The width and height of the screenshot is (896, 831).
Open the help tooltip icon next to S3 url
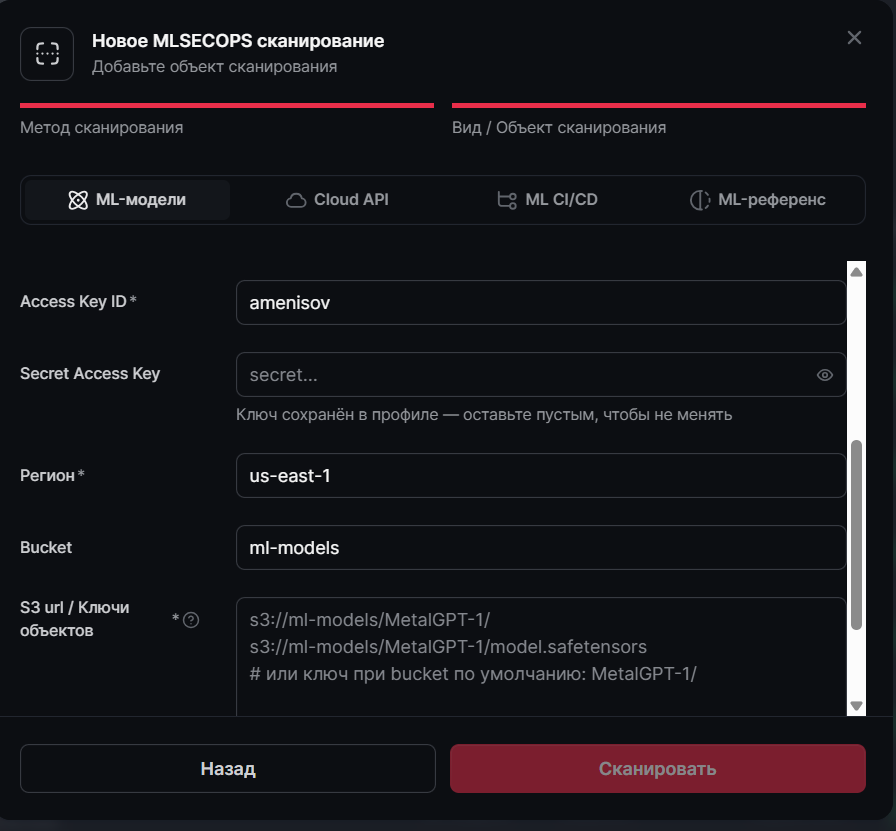pyautogui.click(x=191, y=620)
